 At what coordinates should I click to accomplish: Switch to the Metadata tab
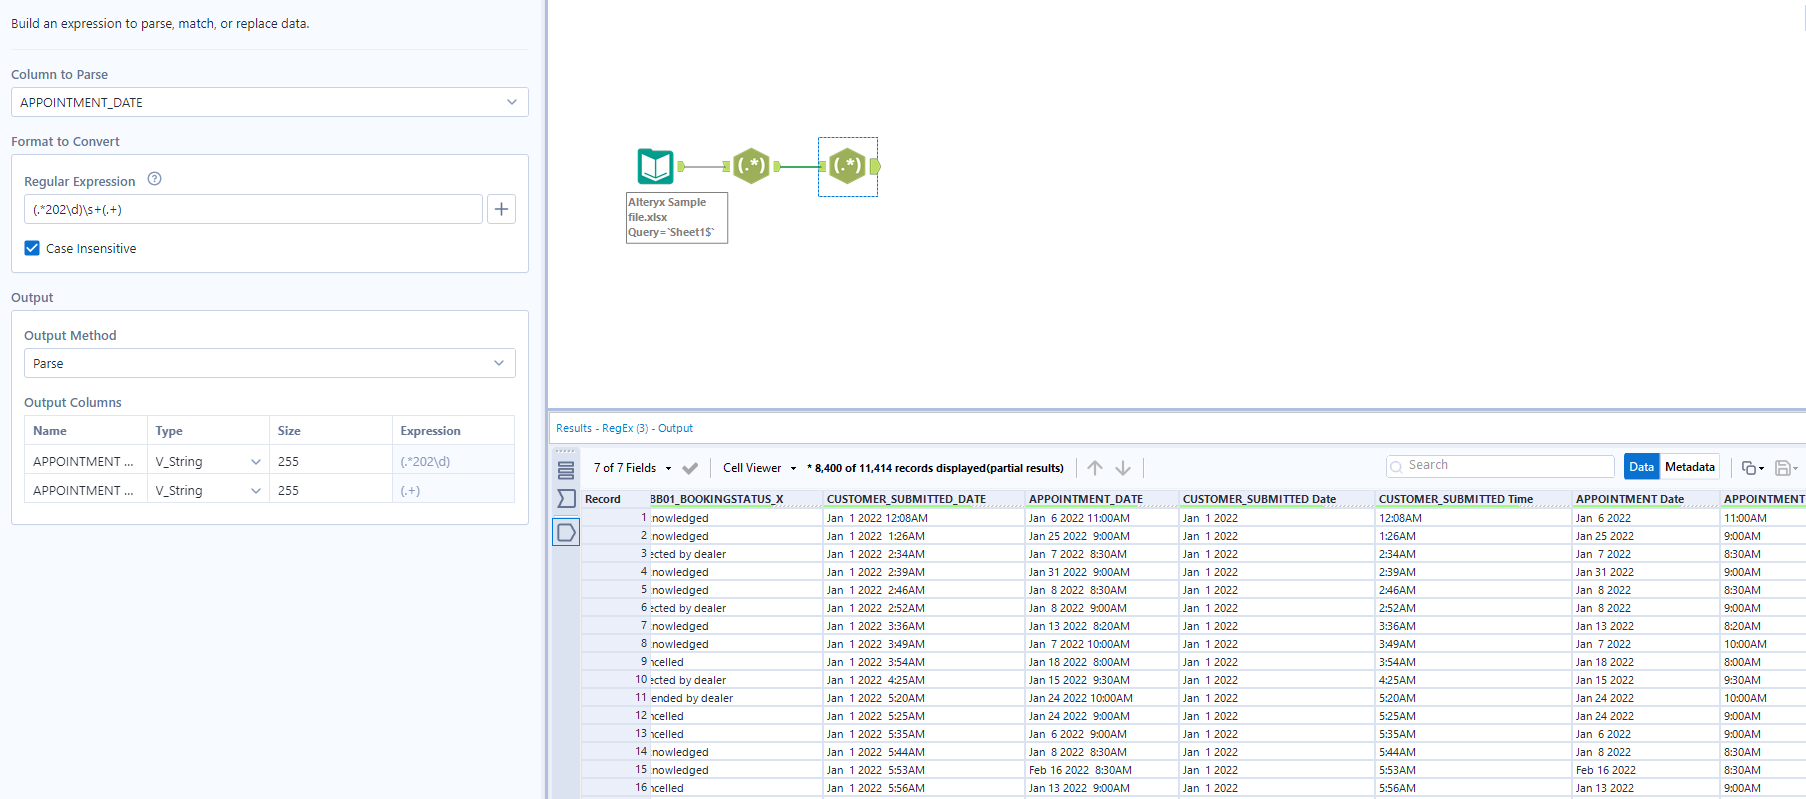(x=1689, y=467)
